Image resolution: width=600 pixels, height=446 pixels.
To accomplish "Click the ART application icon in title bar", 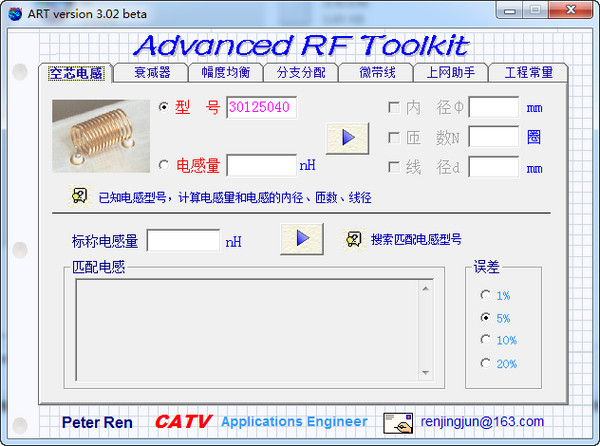I will point(15,12).
